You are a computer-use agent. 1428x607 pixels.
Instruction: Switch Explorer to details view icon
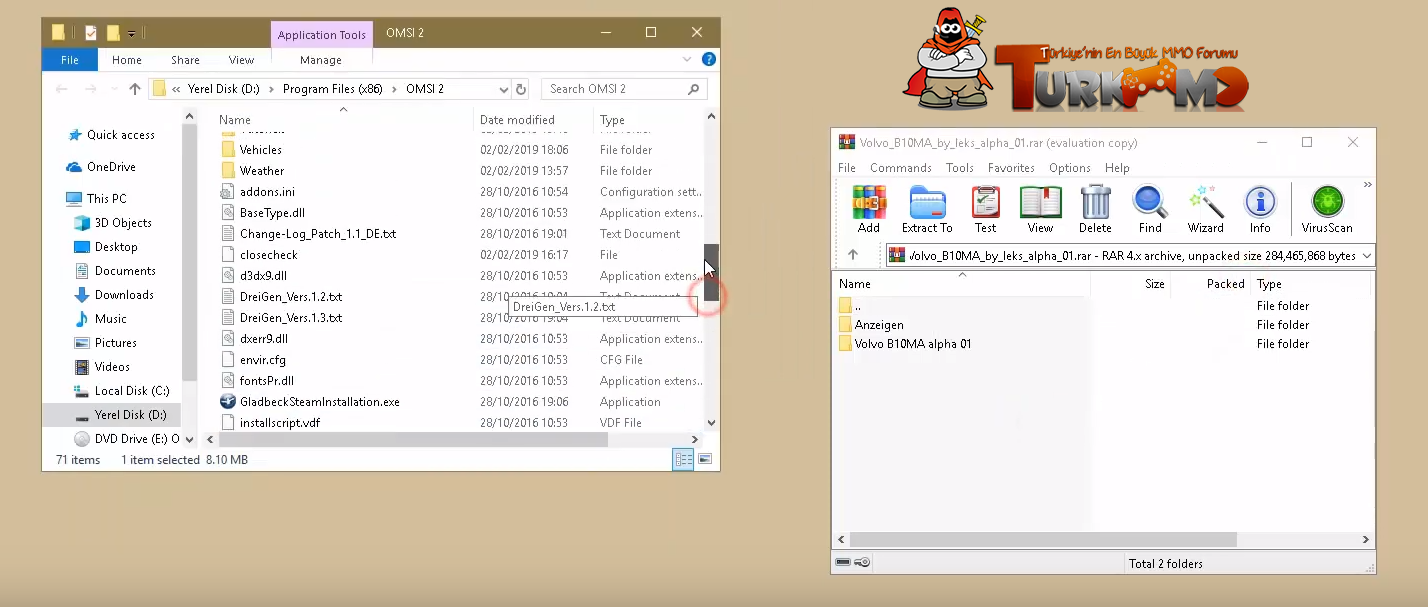pyautogui.click(x=683, y=459)
